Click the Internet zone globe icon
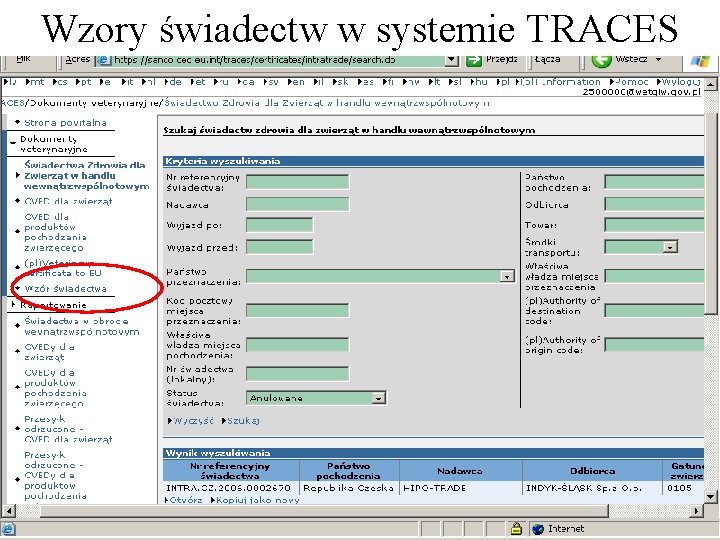The height and width of the screenshot is (540, 720). pos(538,529)
